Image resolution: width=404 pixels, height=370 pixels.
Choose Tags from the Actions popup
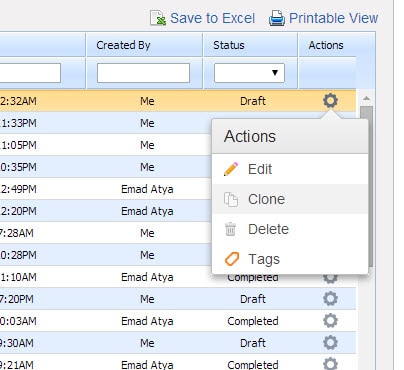click(x=290, y=259)
